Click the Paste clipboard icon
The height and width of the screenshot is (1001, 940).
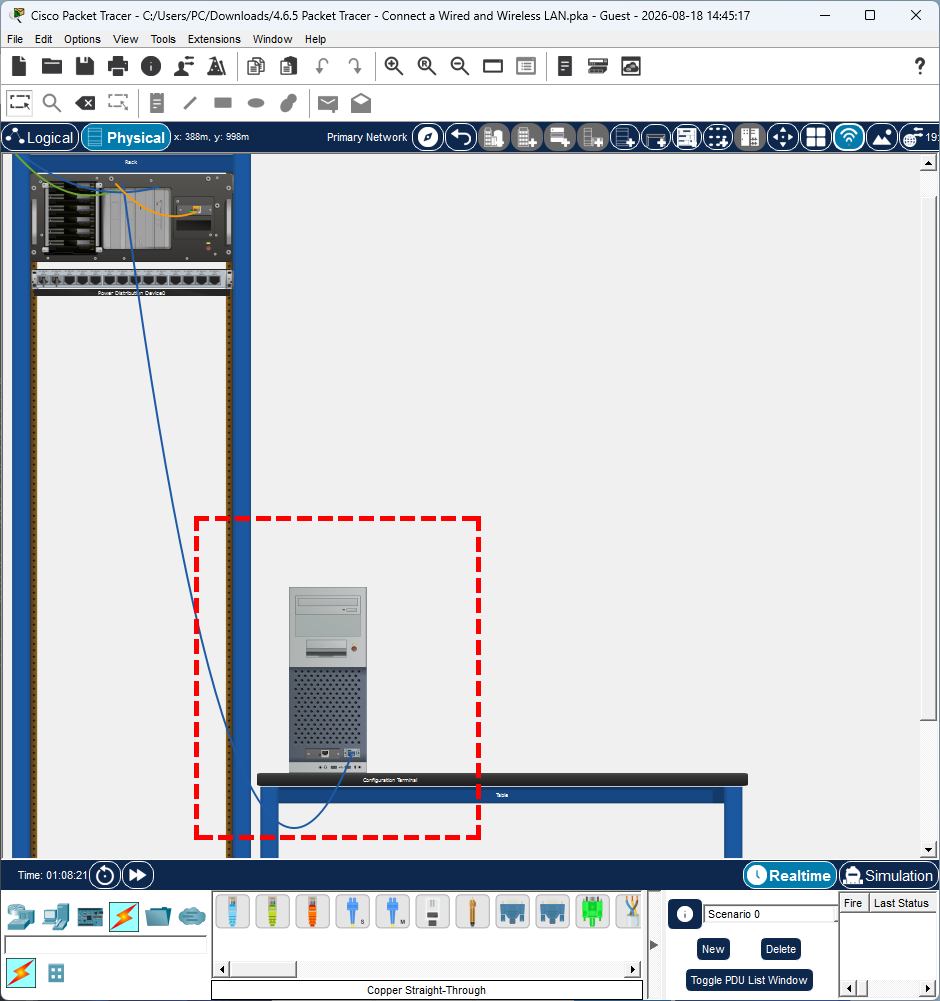289,66
